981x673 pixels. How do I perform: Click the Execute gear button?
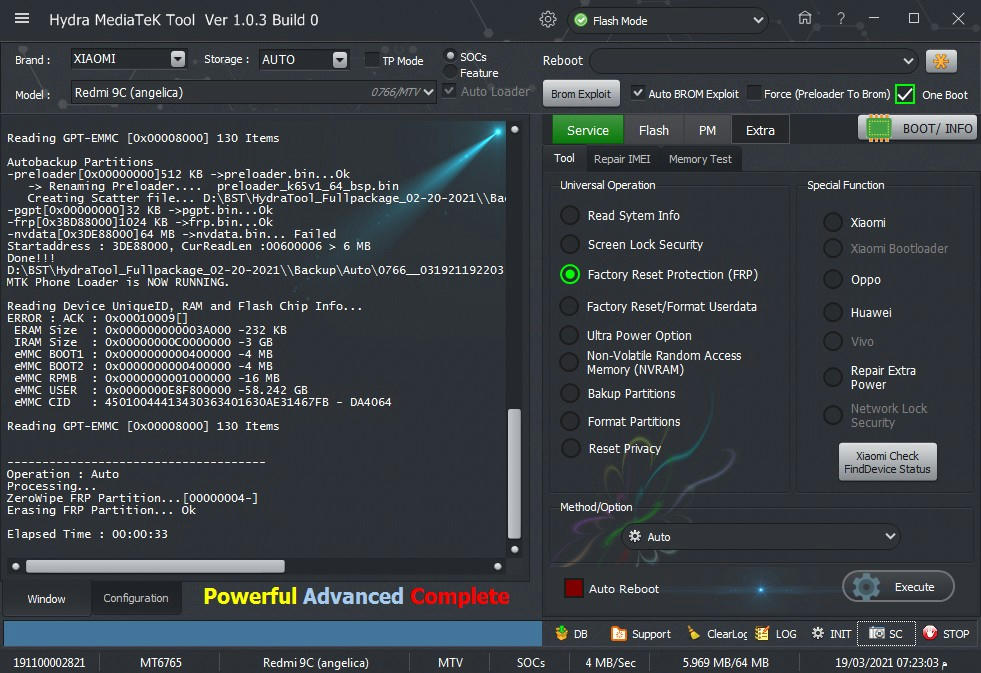898,587
